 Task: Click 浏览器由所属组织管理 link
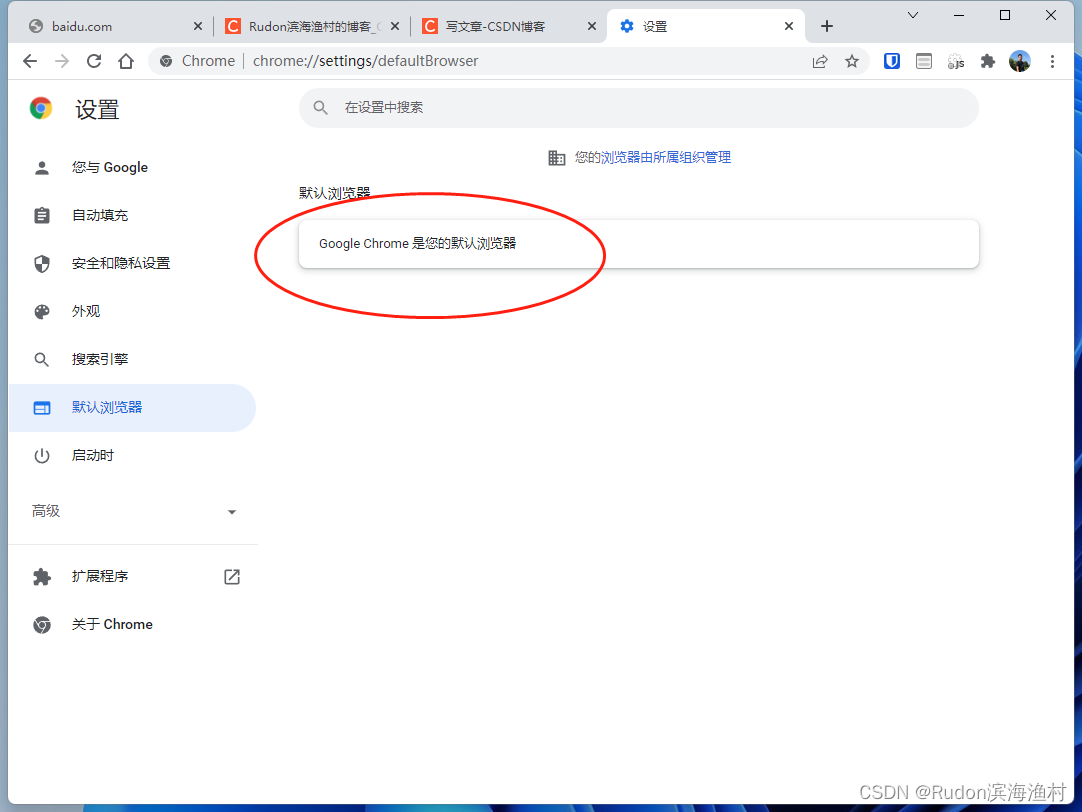pos(665,157)
